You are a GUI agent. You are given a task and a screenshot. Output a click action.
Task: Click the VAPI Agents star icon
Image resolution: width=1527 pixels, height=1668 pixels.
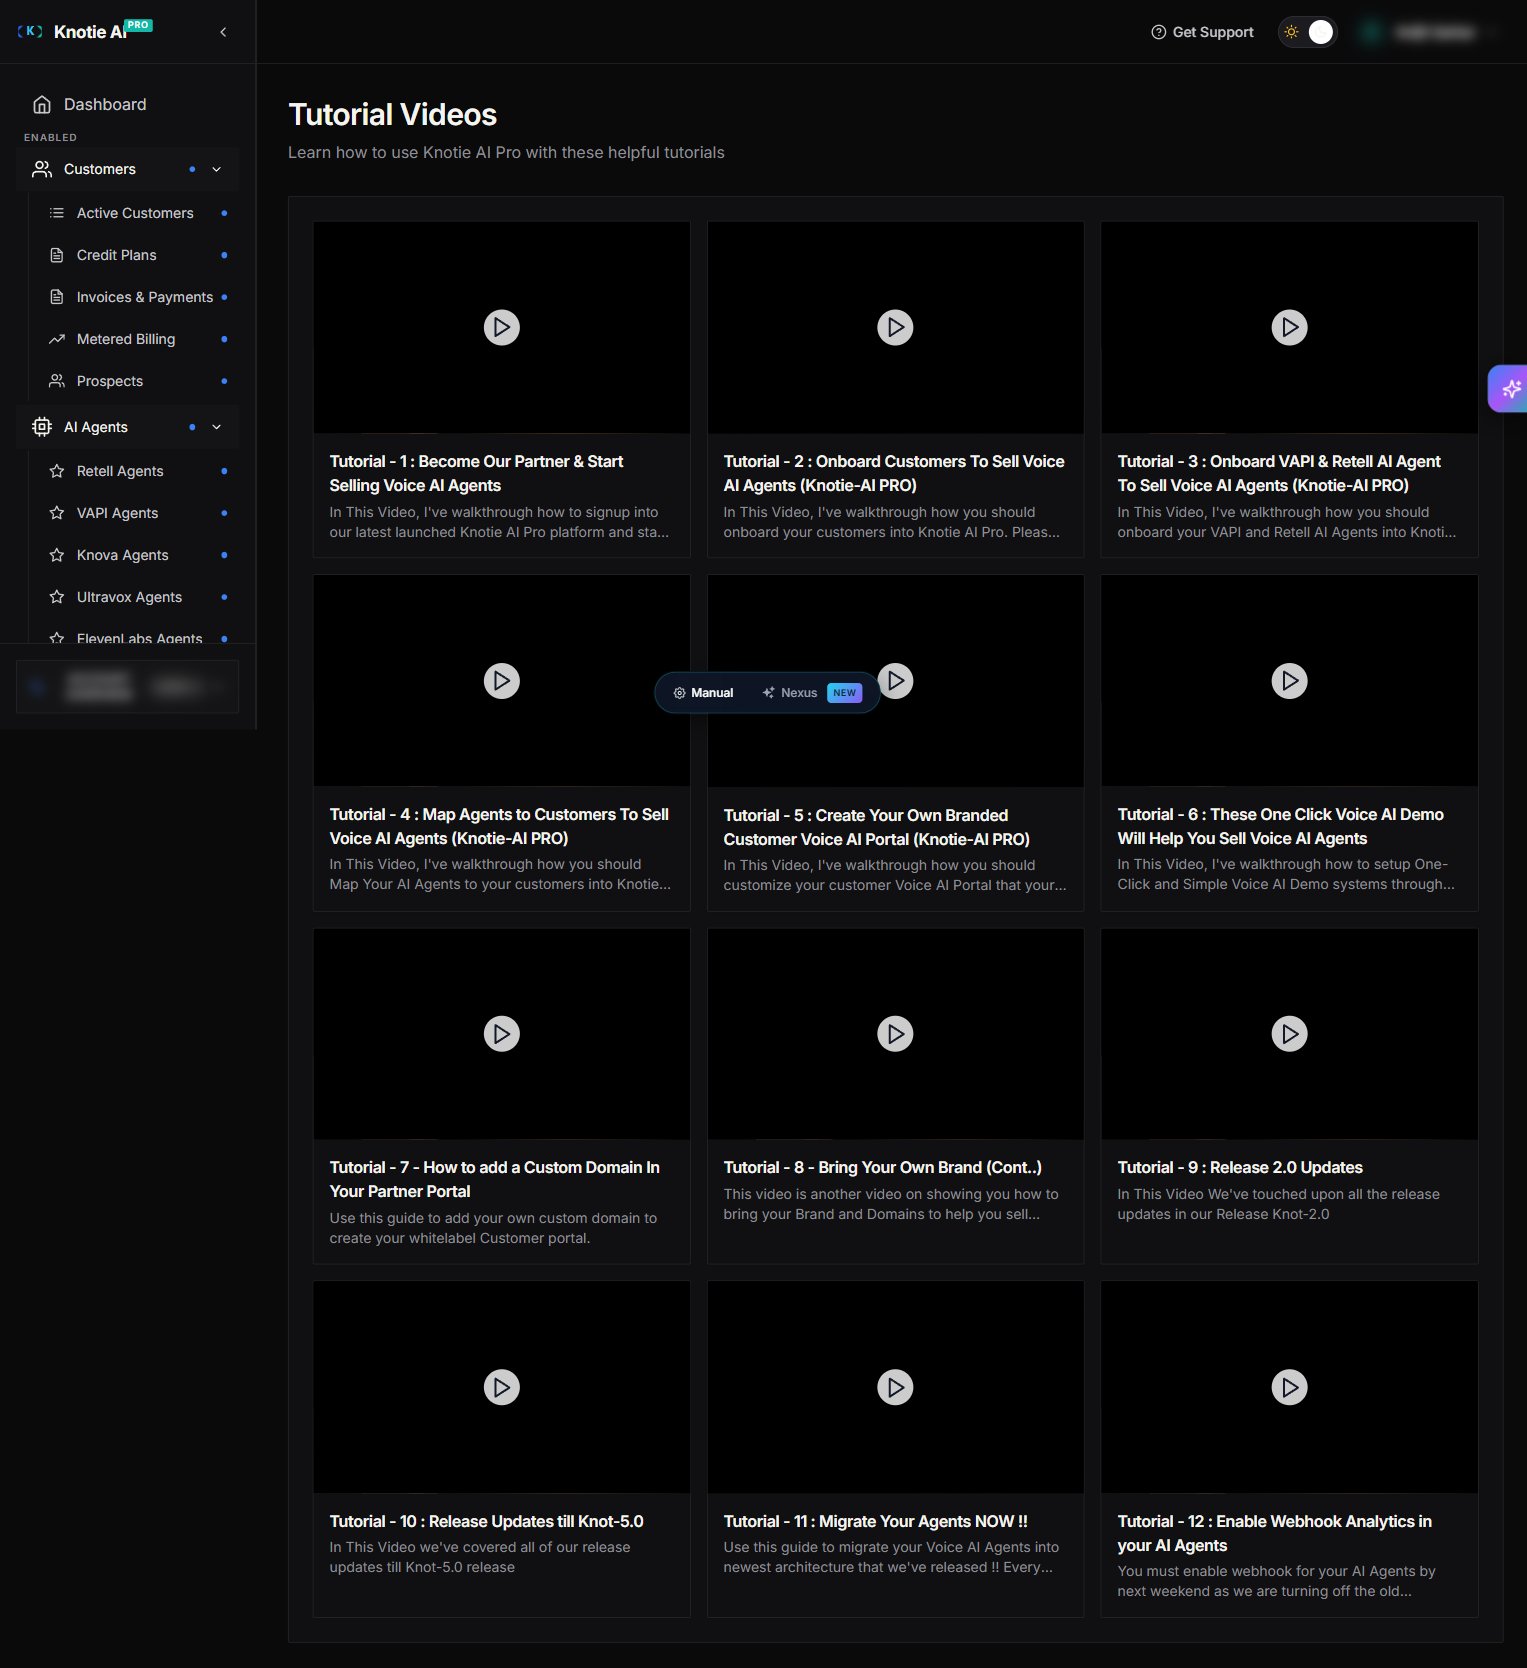click(57, 513)
